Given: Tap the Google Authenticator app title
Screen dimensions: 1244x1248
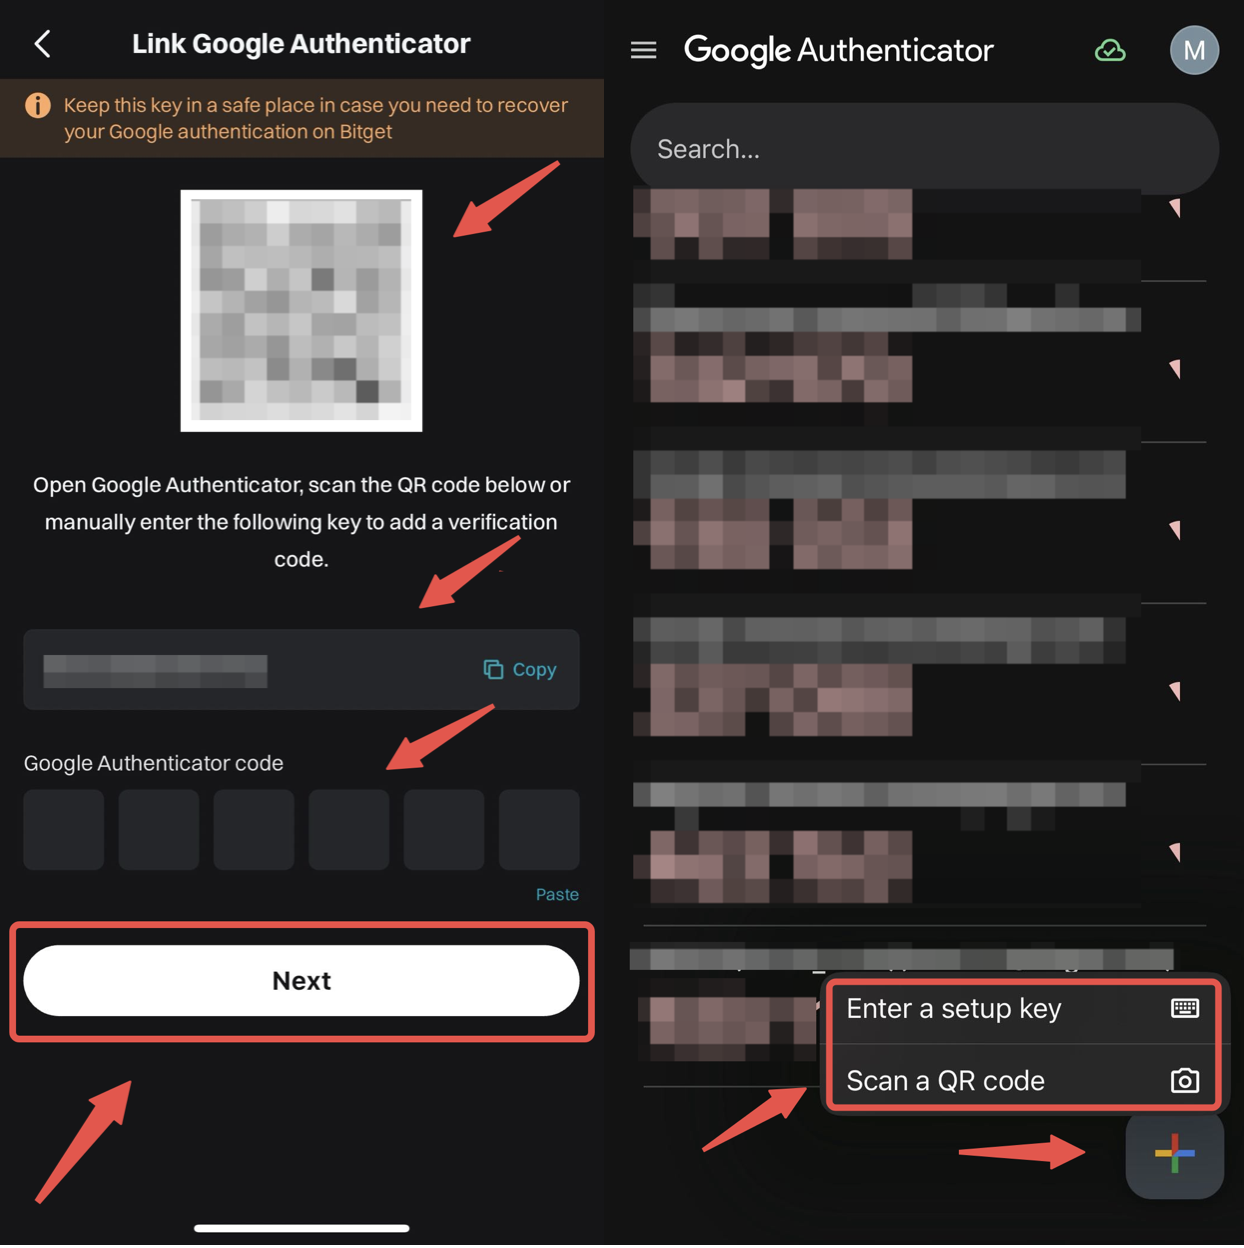Looking at the screenshot, I should coord(838,50).
